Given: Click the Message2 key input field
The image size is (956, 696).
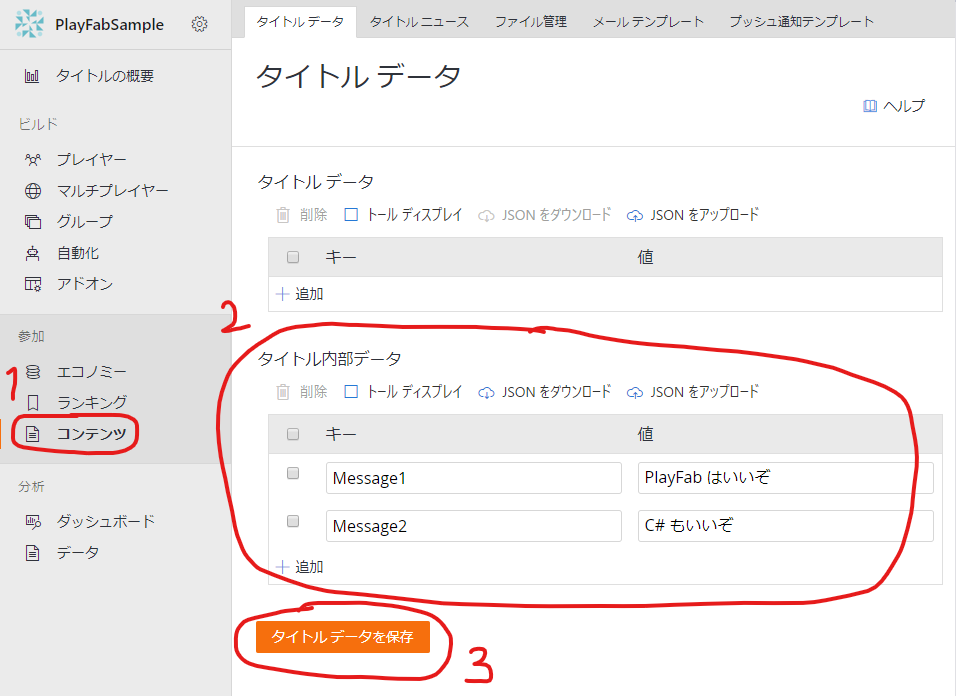Looking at the screenshot, I should pos(474,526).
